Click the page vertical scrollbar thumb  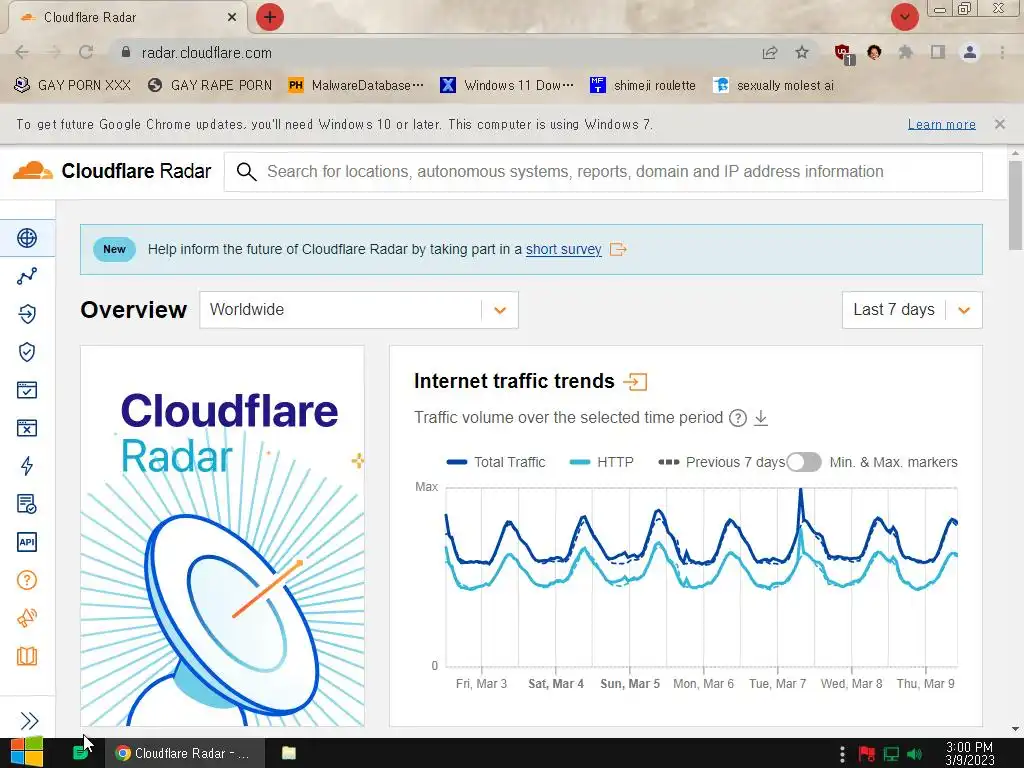[1015, 206]
